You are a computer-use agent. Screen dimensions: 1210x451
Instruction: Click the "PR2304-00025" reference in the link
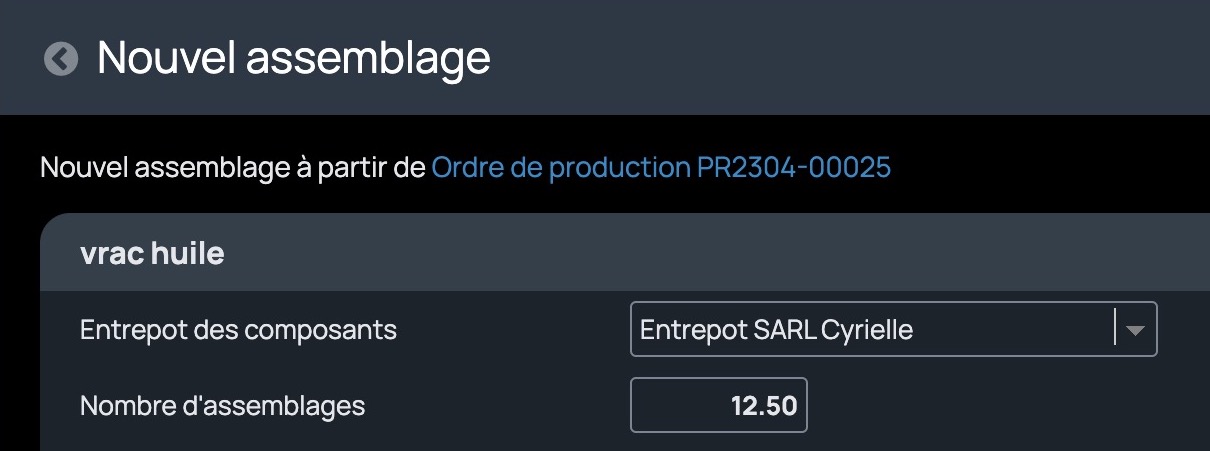click(793, 167)
